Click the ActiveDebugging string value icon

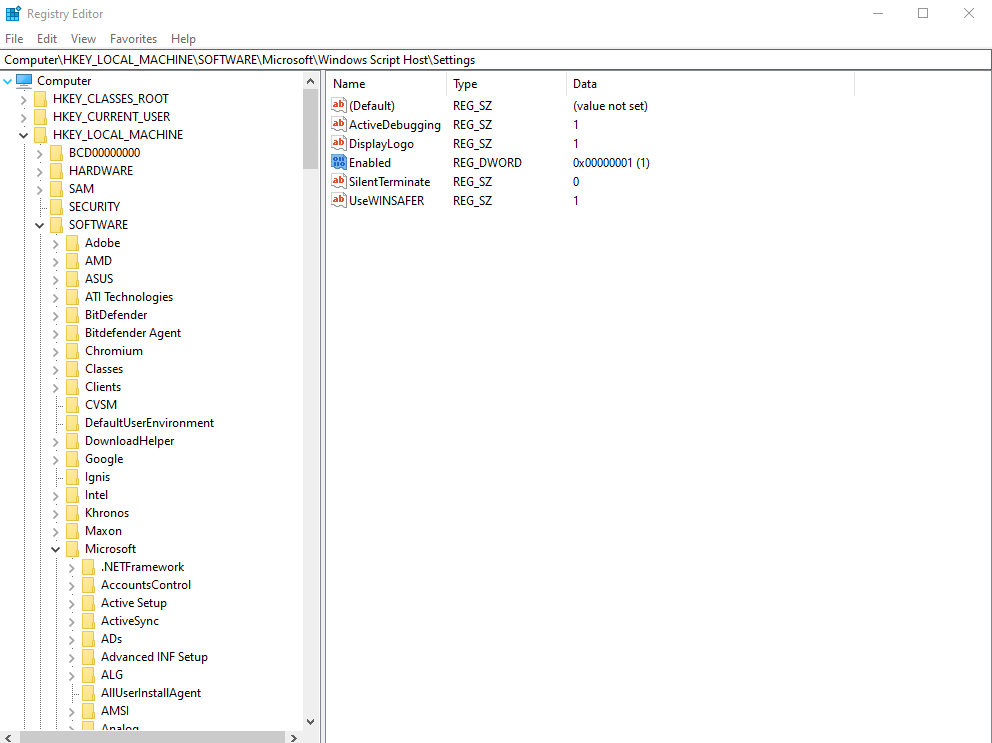(x=339, y=125)
